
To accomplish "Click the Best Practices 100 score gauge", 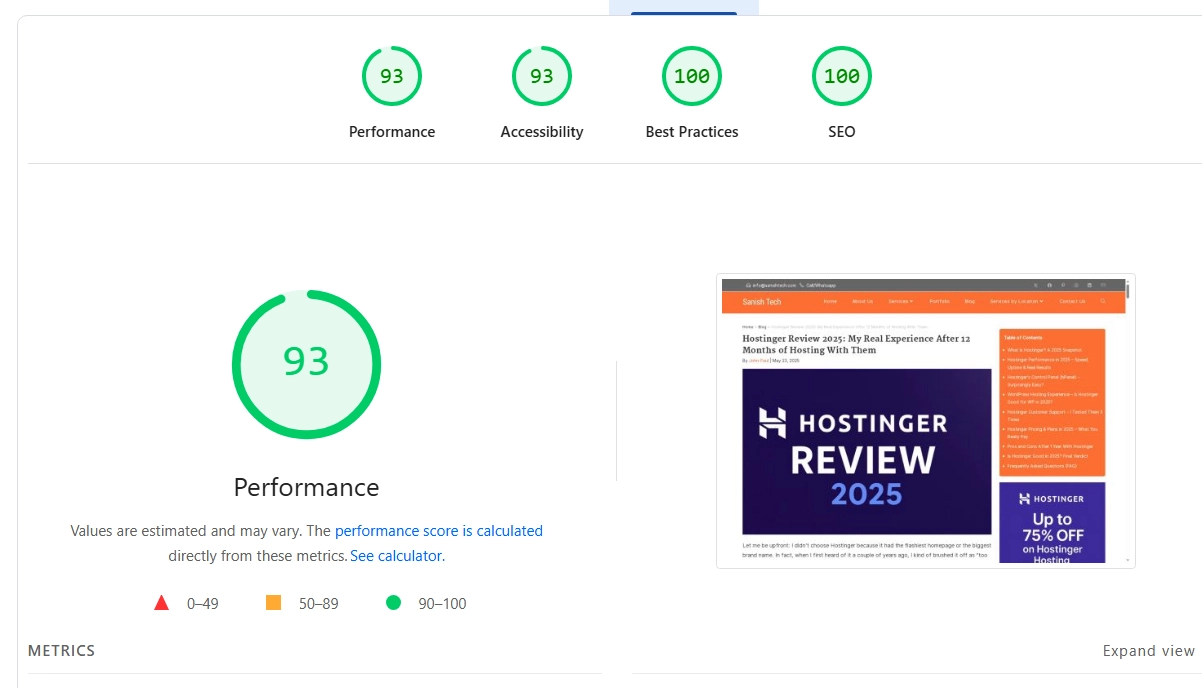I will pyautogui.click(x=692, y=76).
